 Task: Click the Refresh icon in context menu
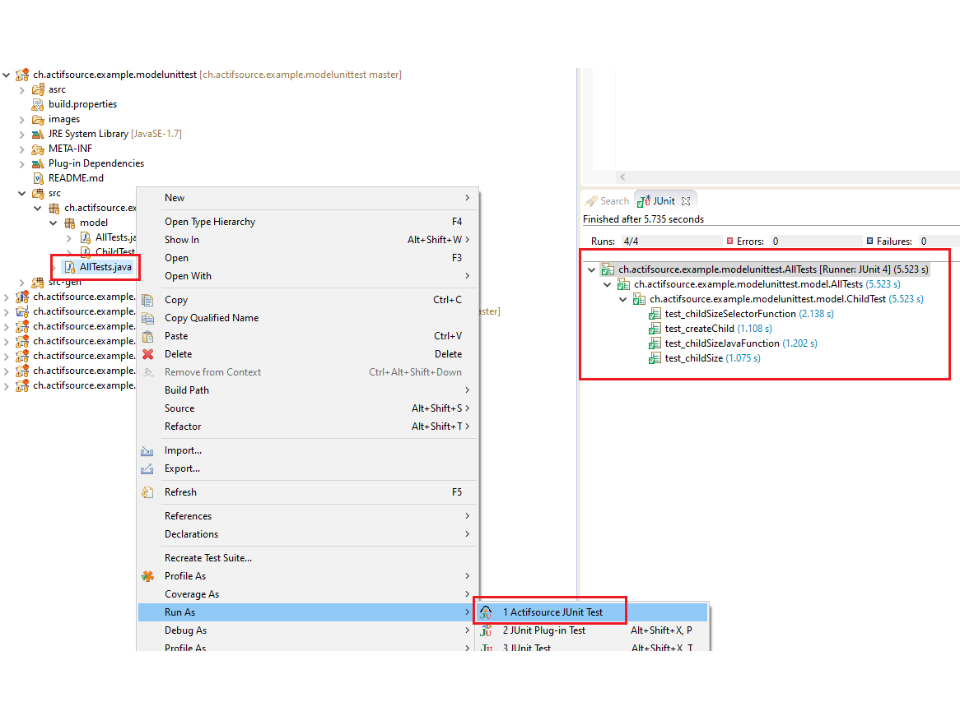click(147, 492)
